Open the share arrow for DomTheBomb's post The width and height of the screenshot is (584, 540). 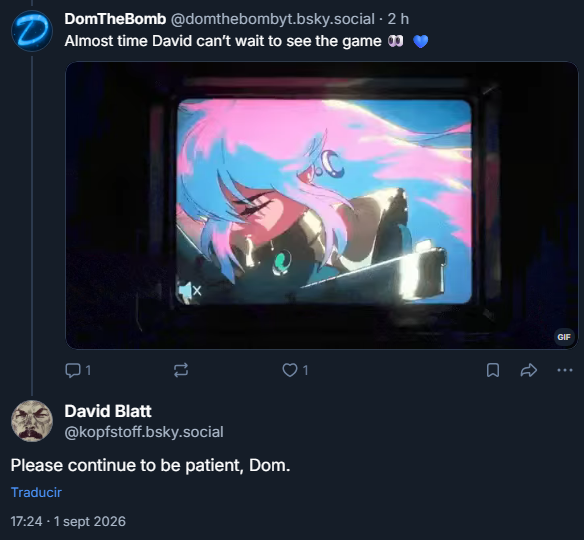(529, 370)
